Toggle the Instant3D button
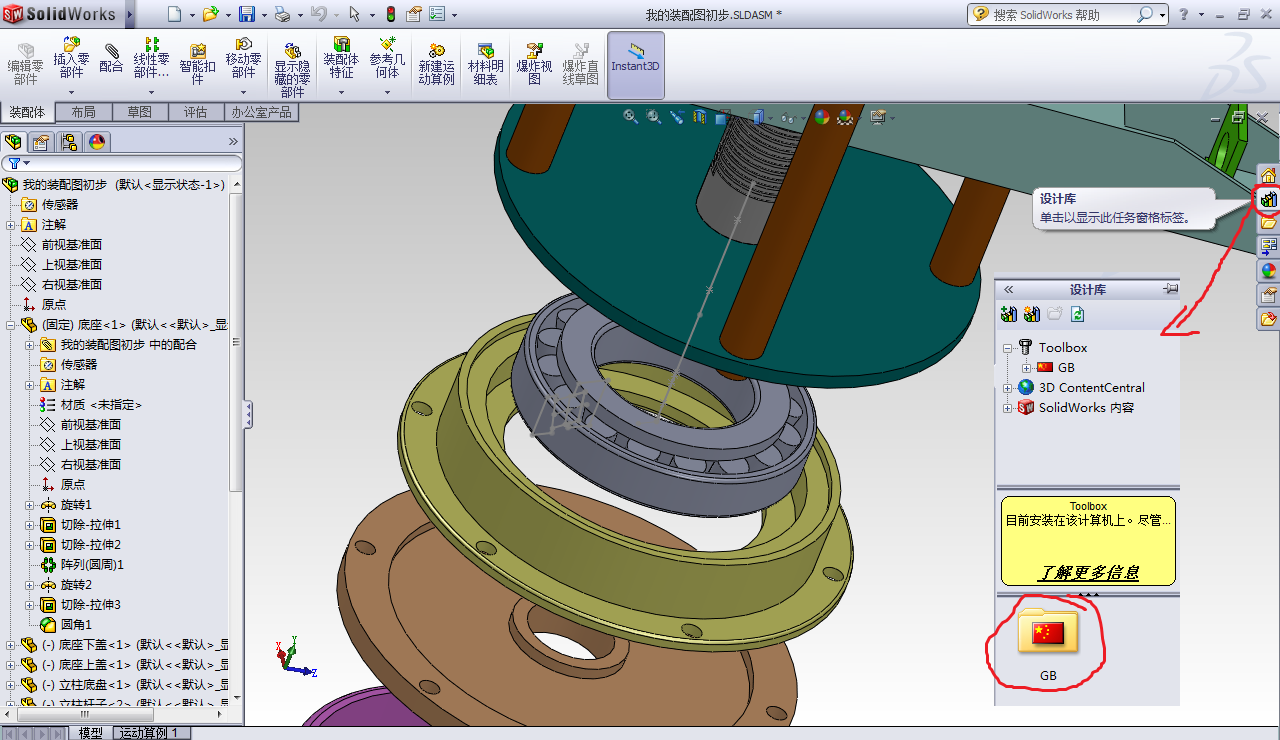 (x=636, y=65)
